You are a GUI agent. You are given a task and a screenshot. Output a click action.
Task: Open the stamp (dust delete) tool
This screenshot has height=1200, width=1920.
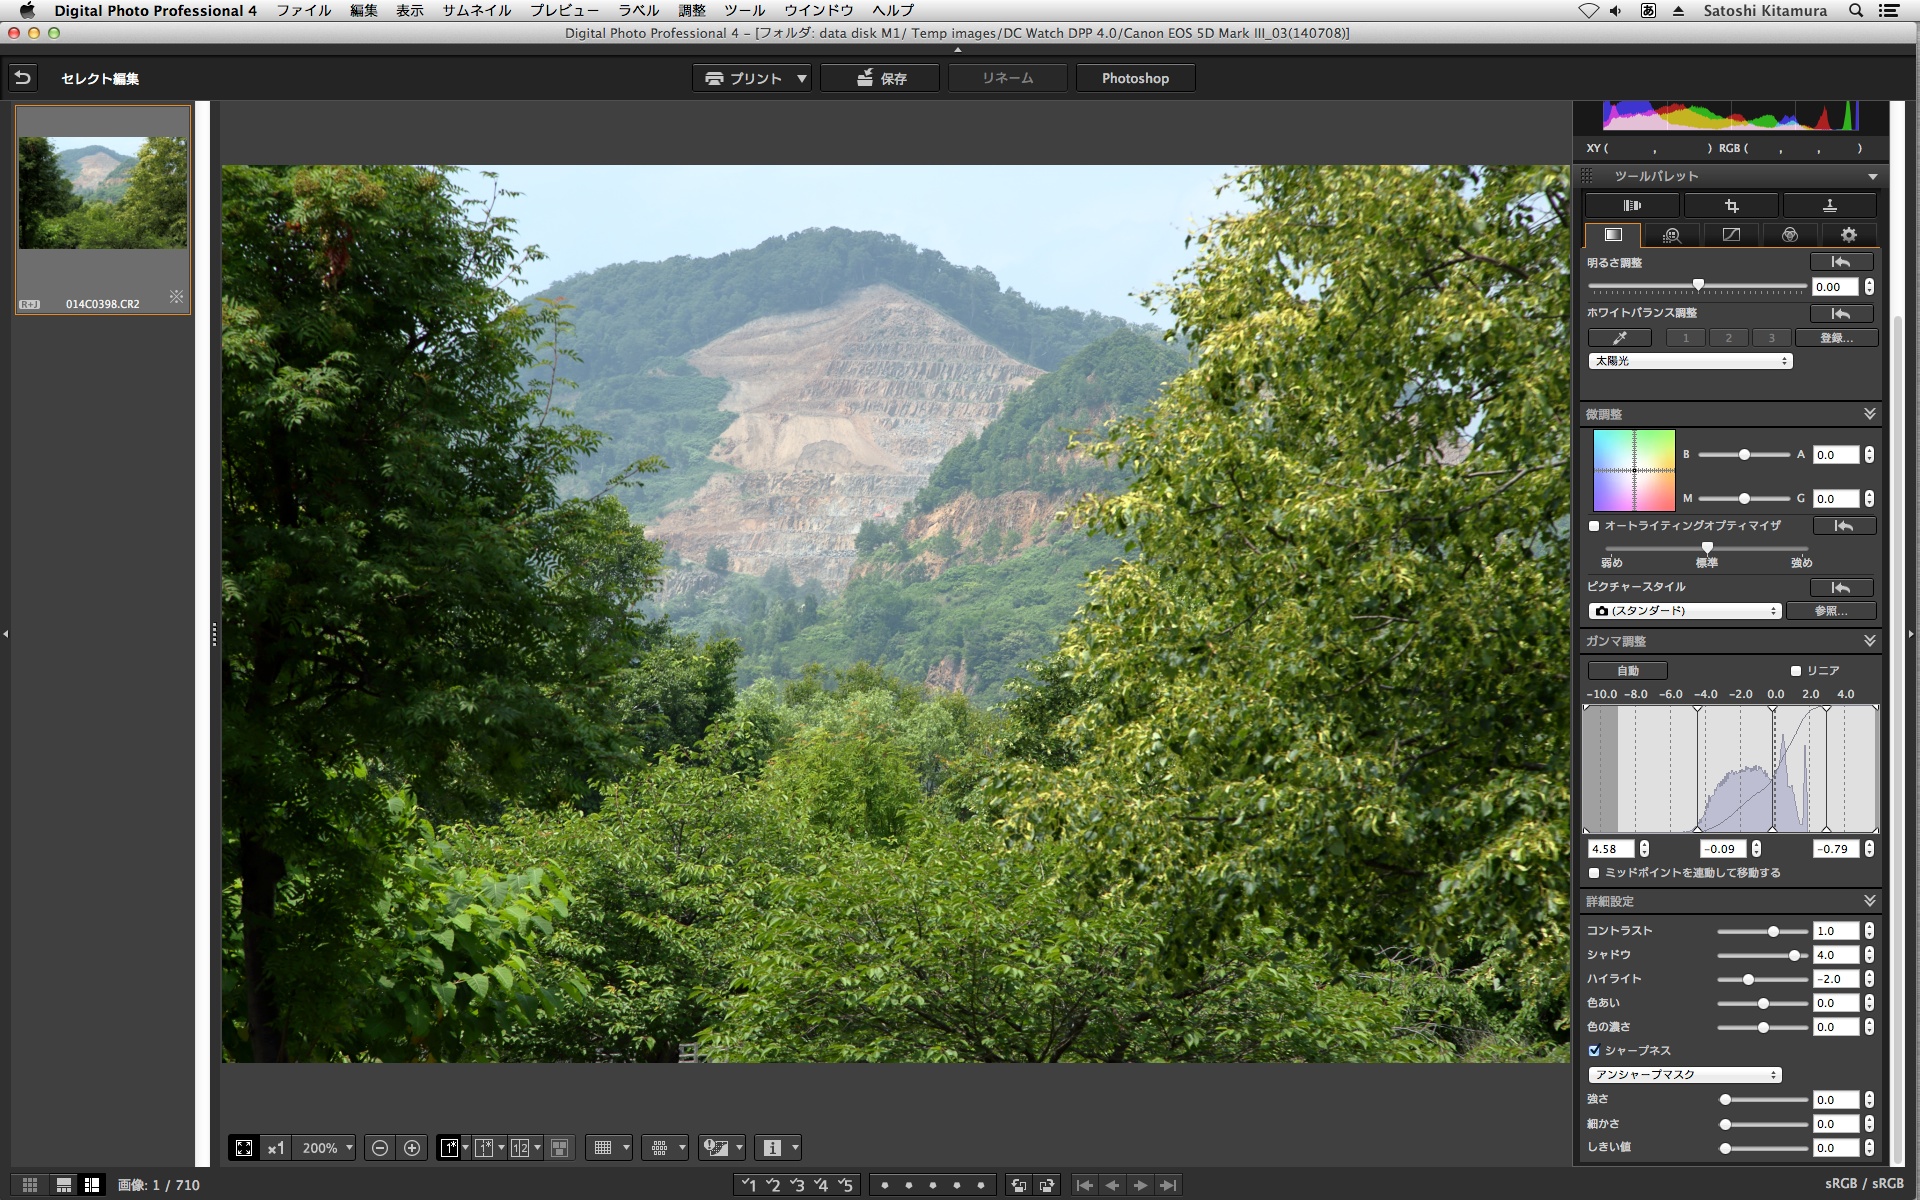pyautogui.click(x=1829, y=206)
